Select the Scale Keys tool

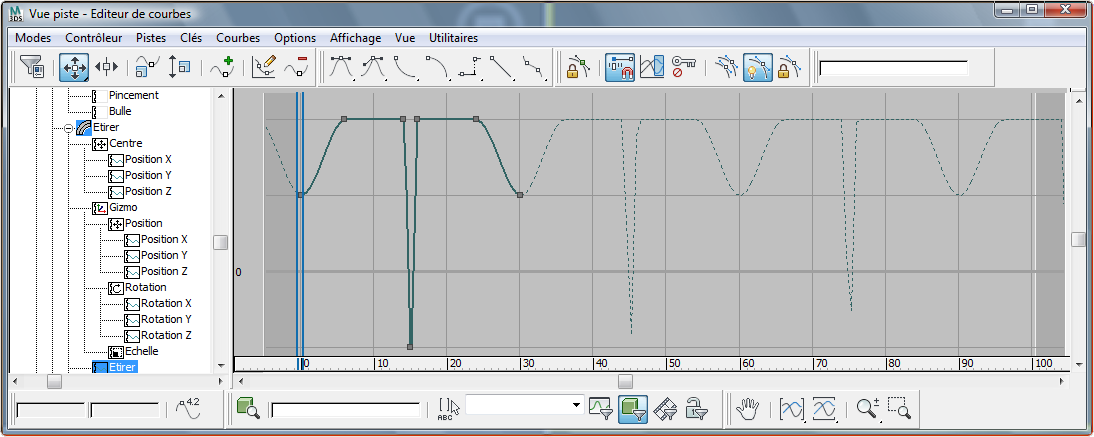click(x=147, y=67)
